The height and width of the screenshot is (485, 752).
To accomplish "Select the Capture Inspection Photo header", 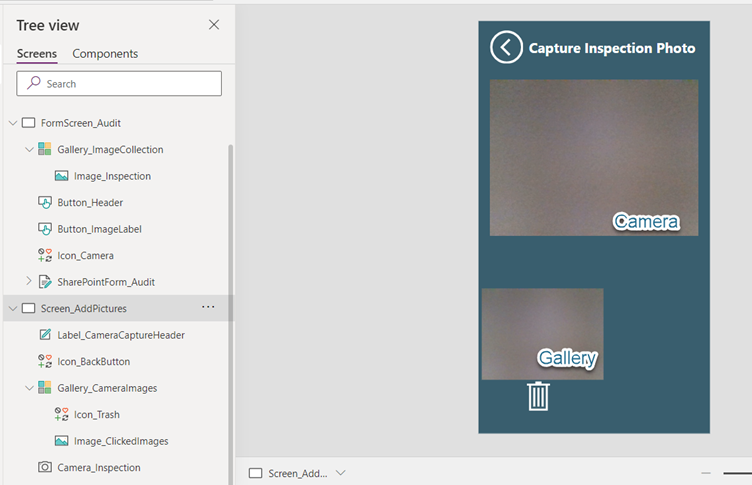I will pos(611,48).
